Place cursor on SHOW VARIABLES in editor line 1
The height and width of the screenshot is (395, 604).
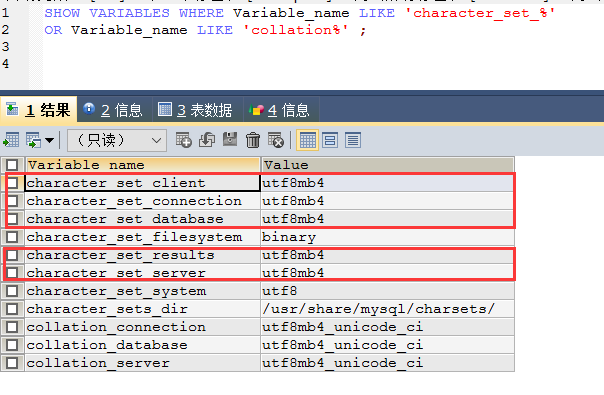click(107, 13)
